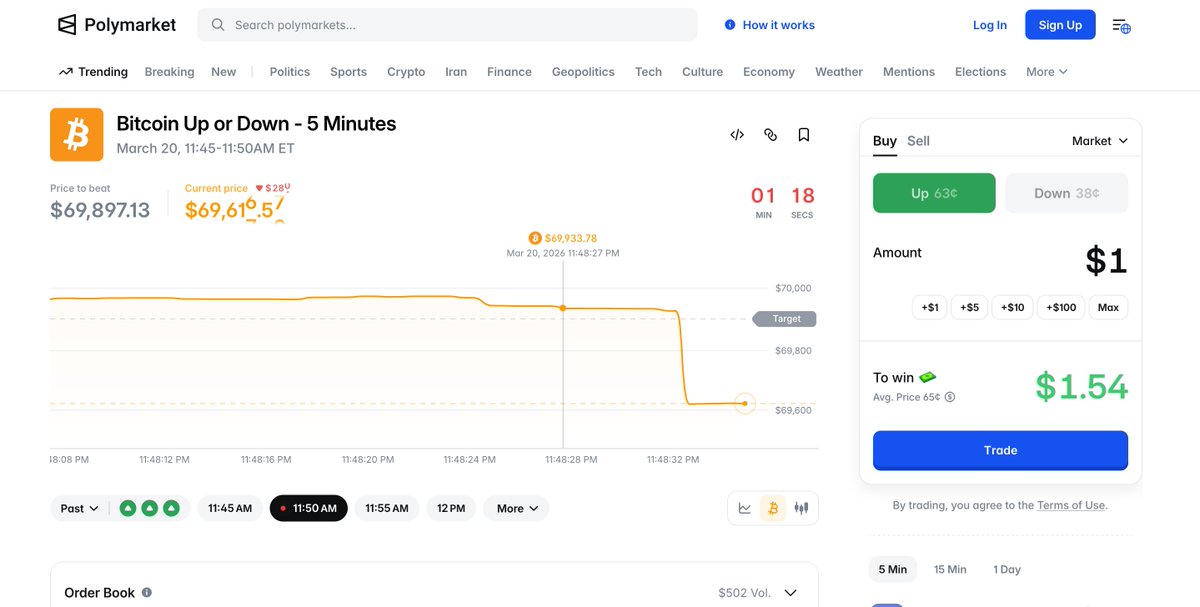Click the Log In link
1200x607 pixels.
click(x=990, y=25)
